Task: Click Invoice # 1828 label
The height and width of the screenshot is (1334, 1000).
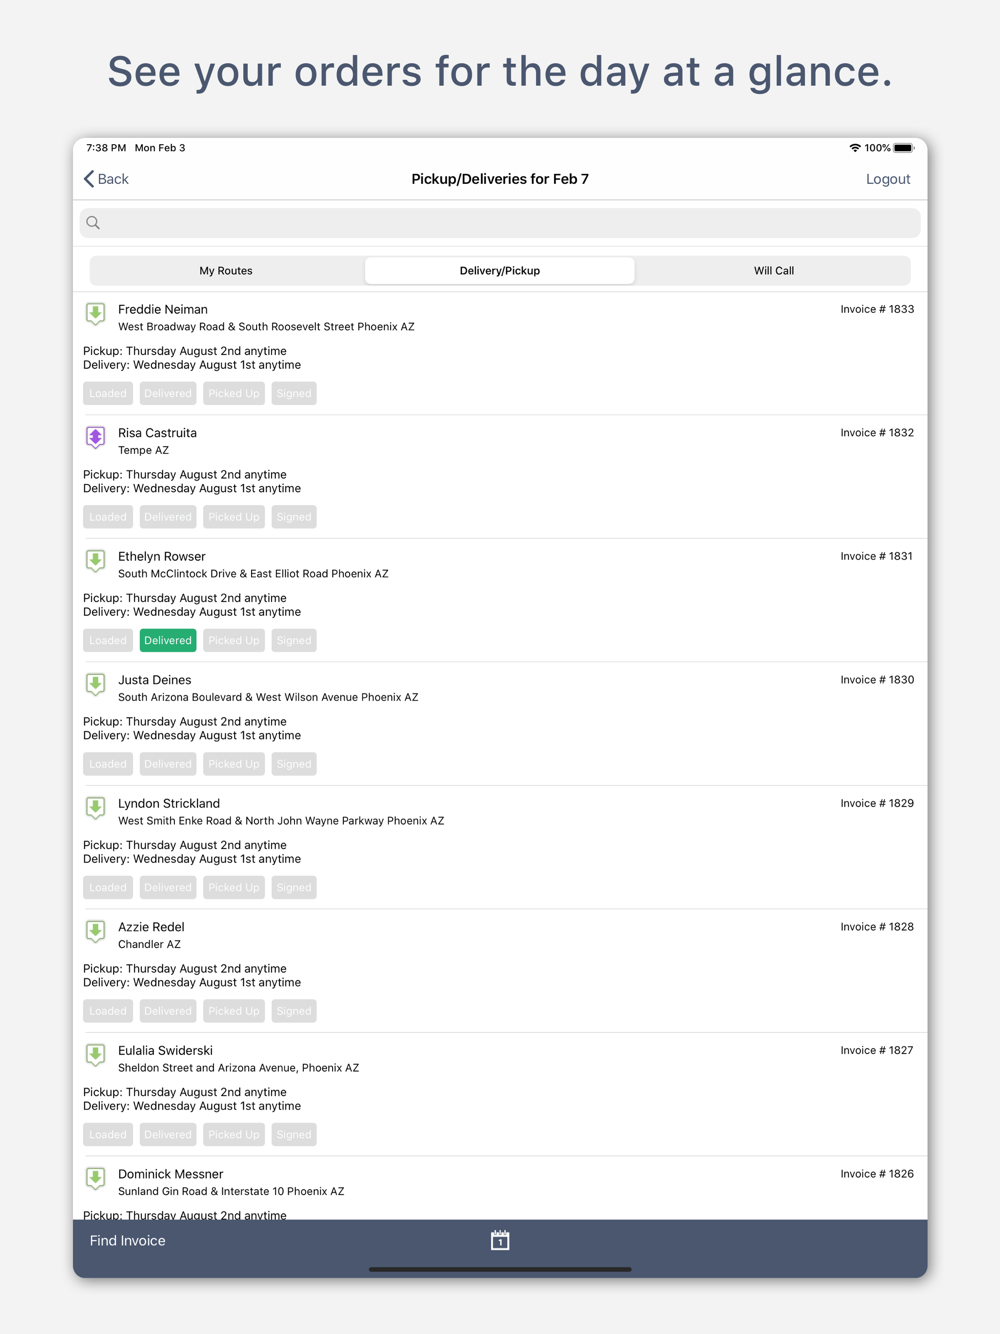Action: (877, 927)
